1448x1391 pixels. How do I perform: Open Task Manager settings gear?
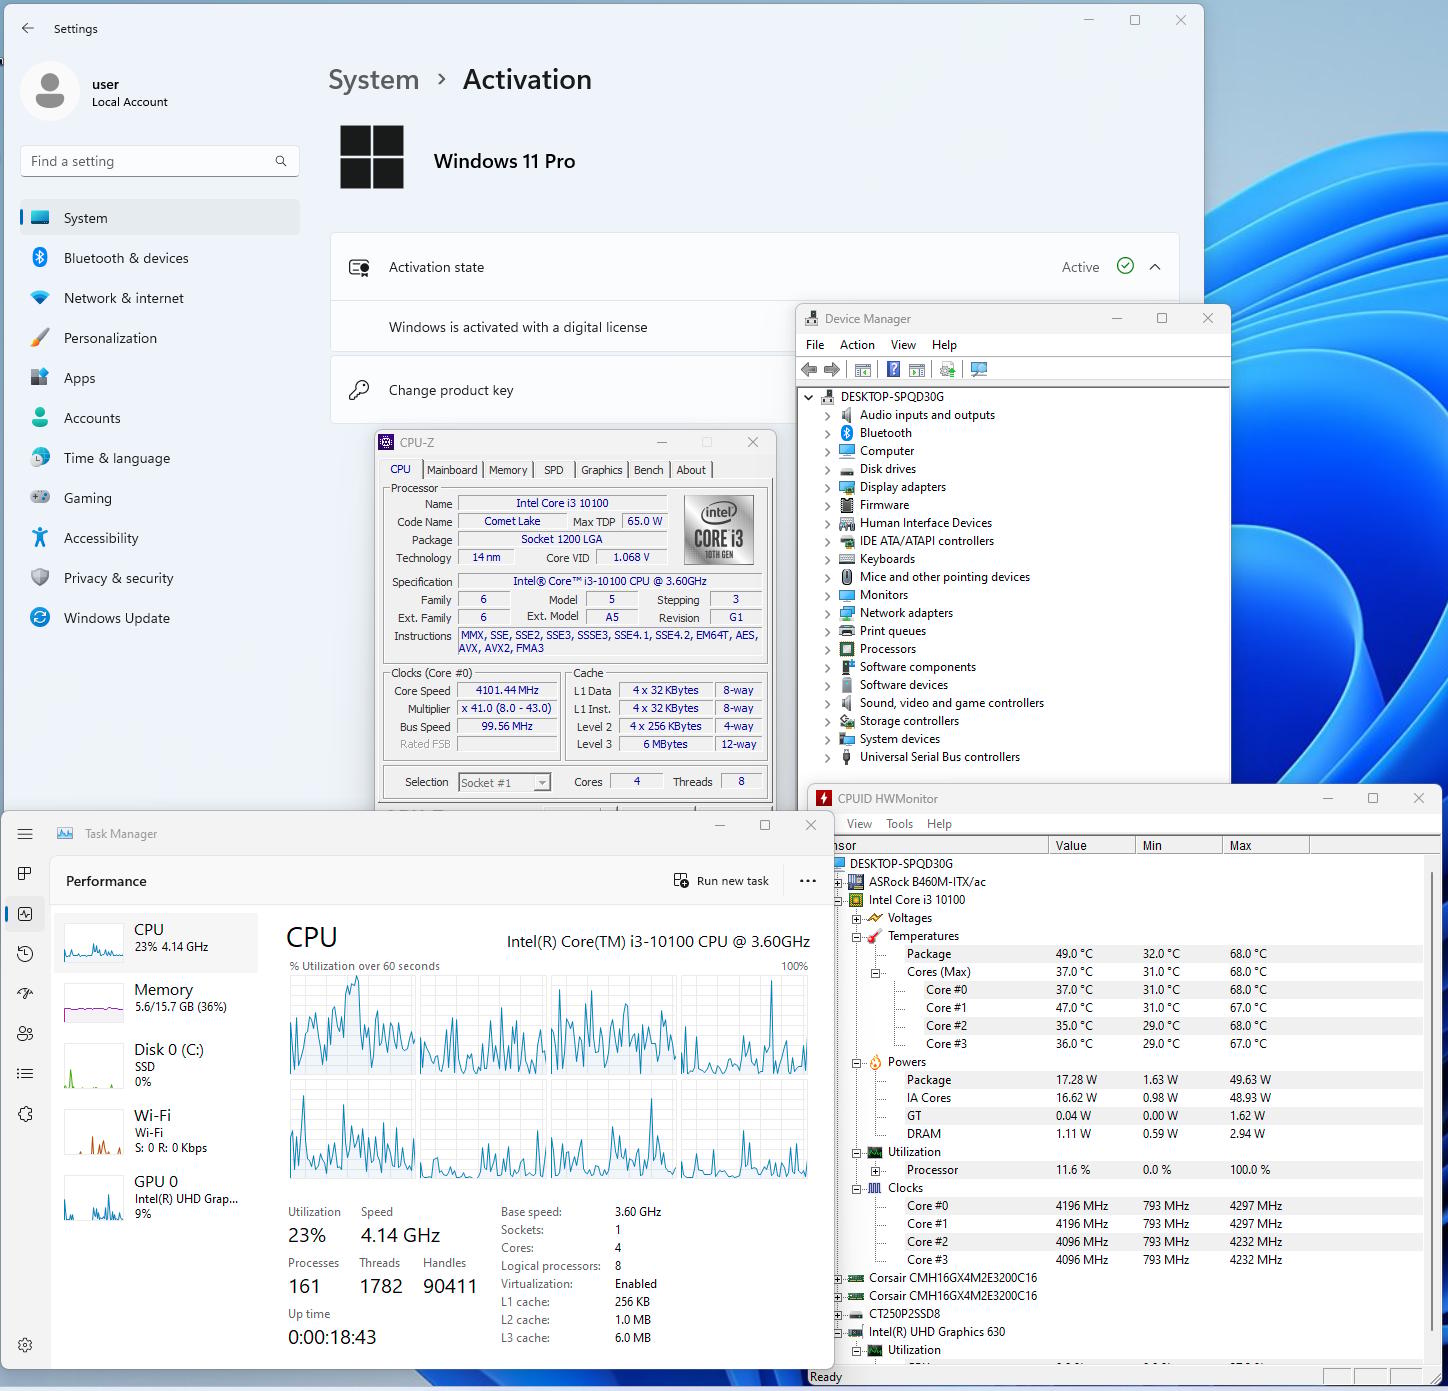25,1345
